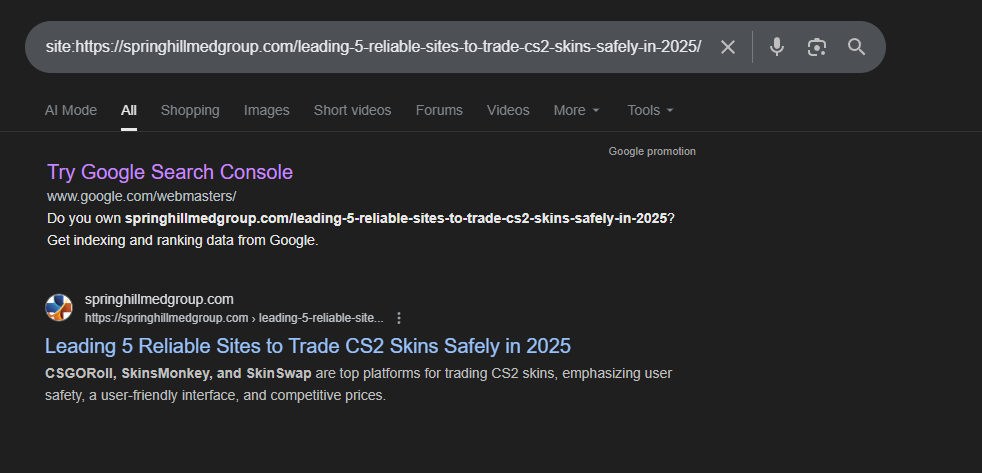Click the springhillmedgroup.com site name
This screenshot has width=982, height=473.
pyautogui.click(x=160, y=299)
